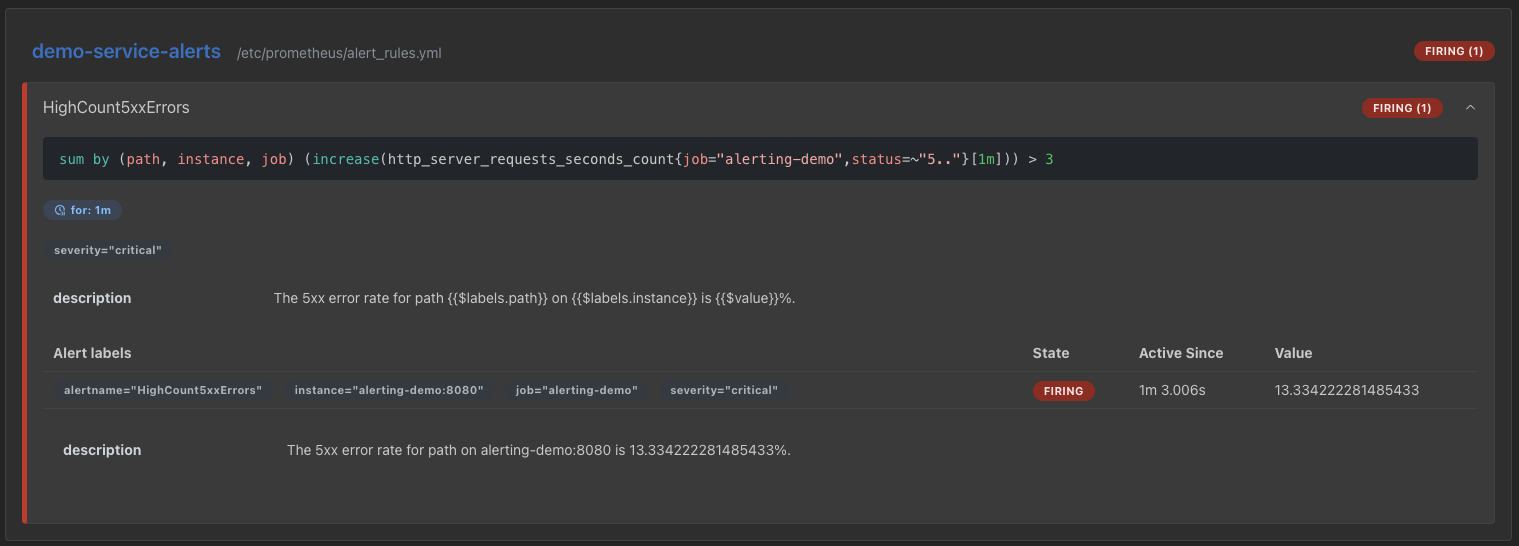The image size is (1519, 546).
Task: Click the job="alerting-demo" label chip
Action: [x=577, y=390]
